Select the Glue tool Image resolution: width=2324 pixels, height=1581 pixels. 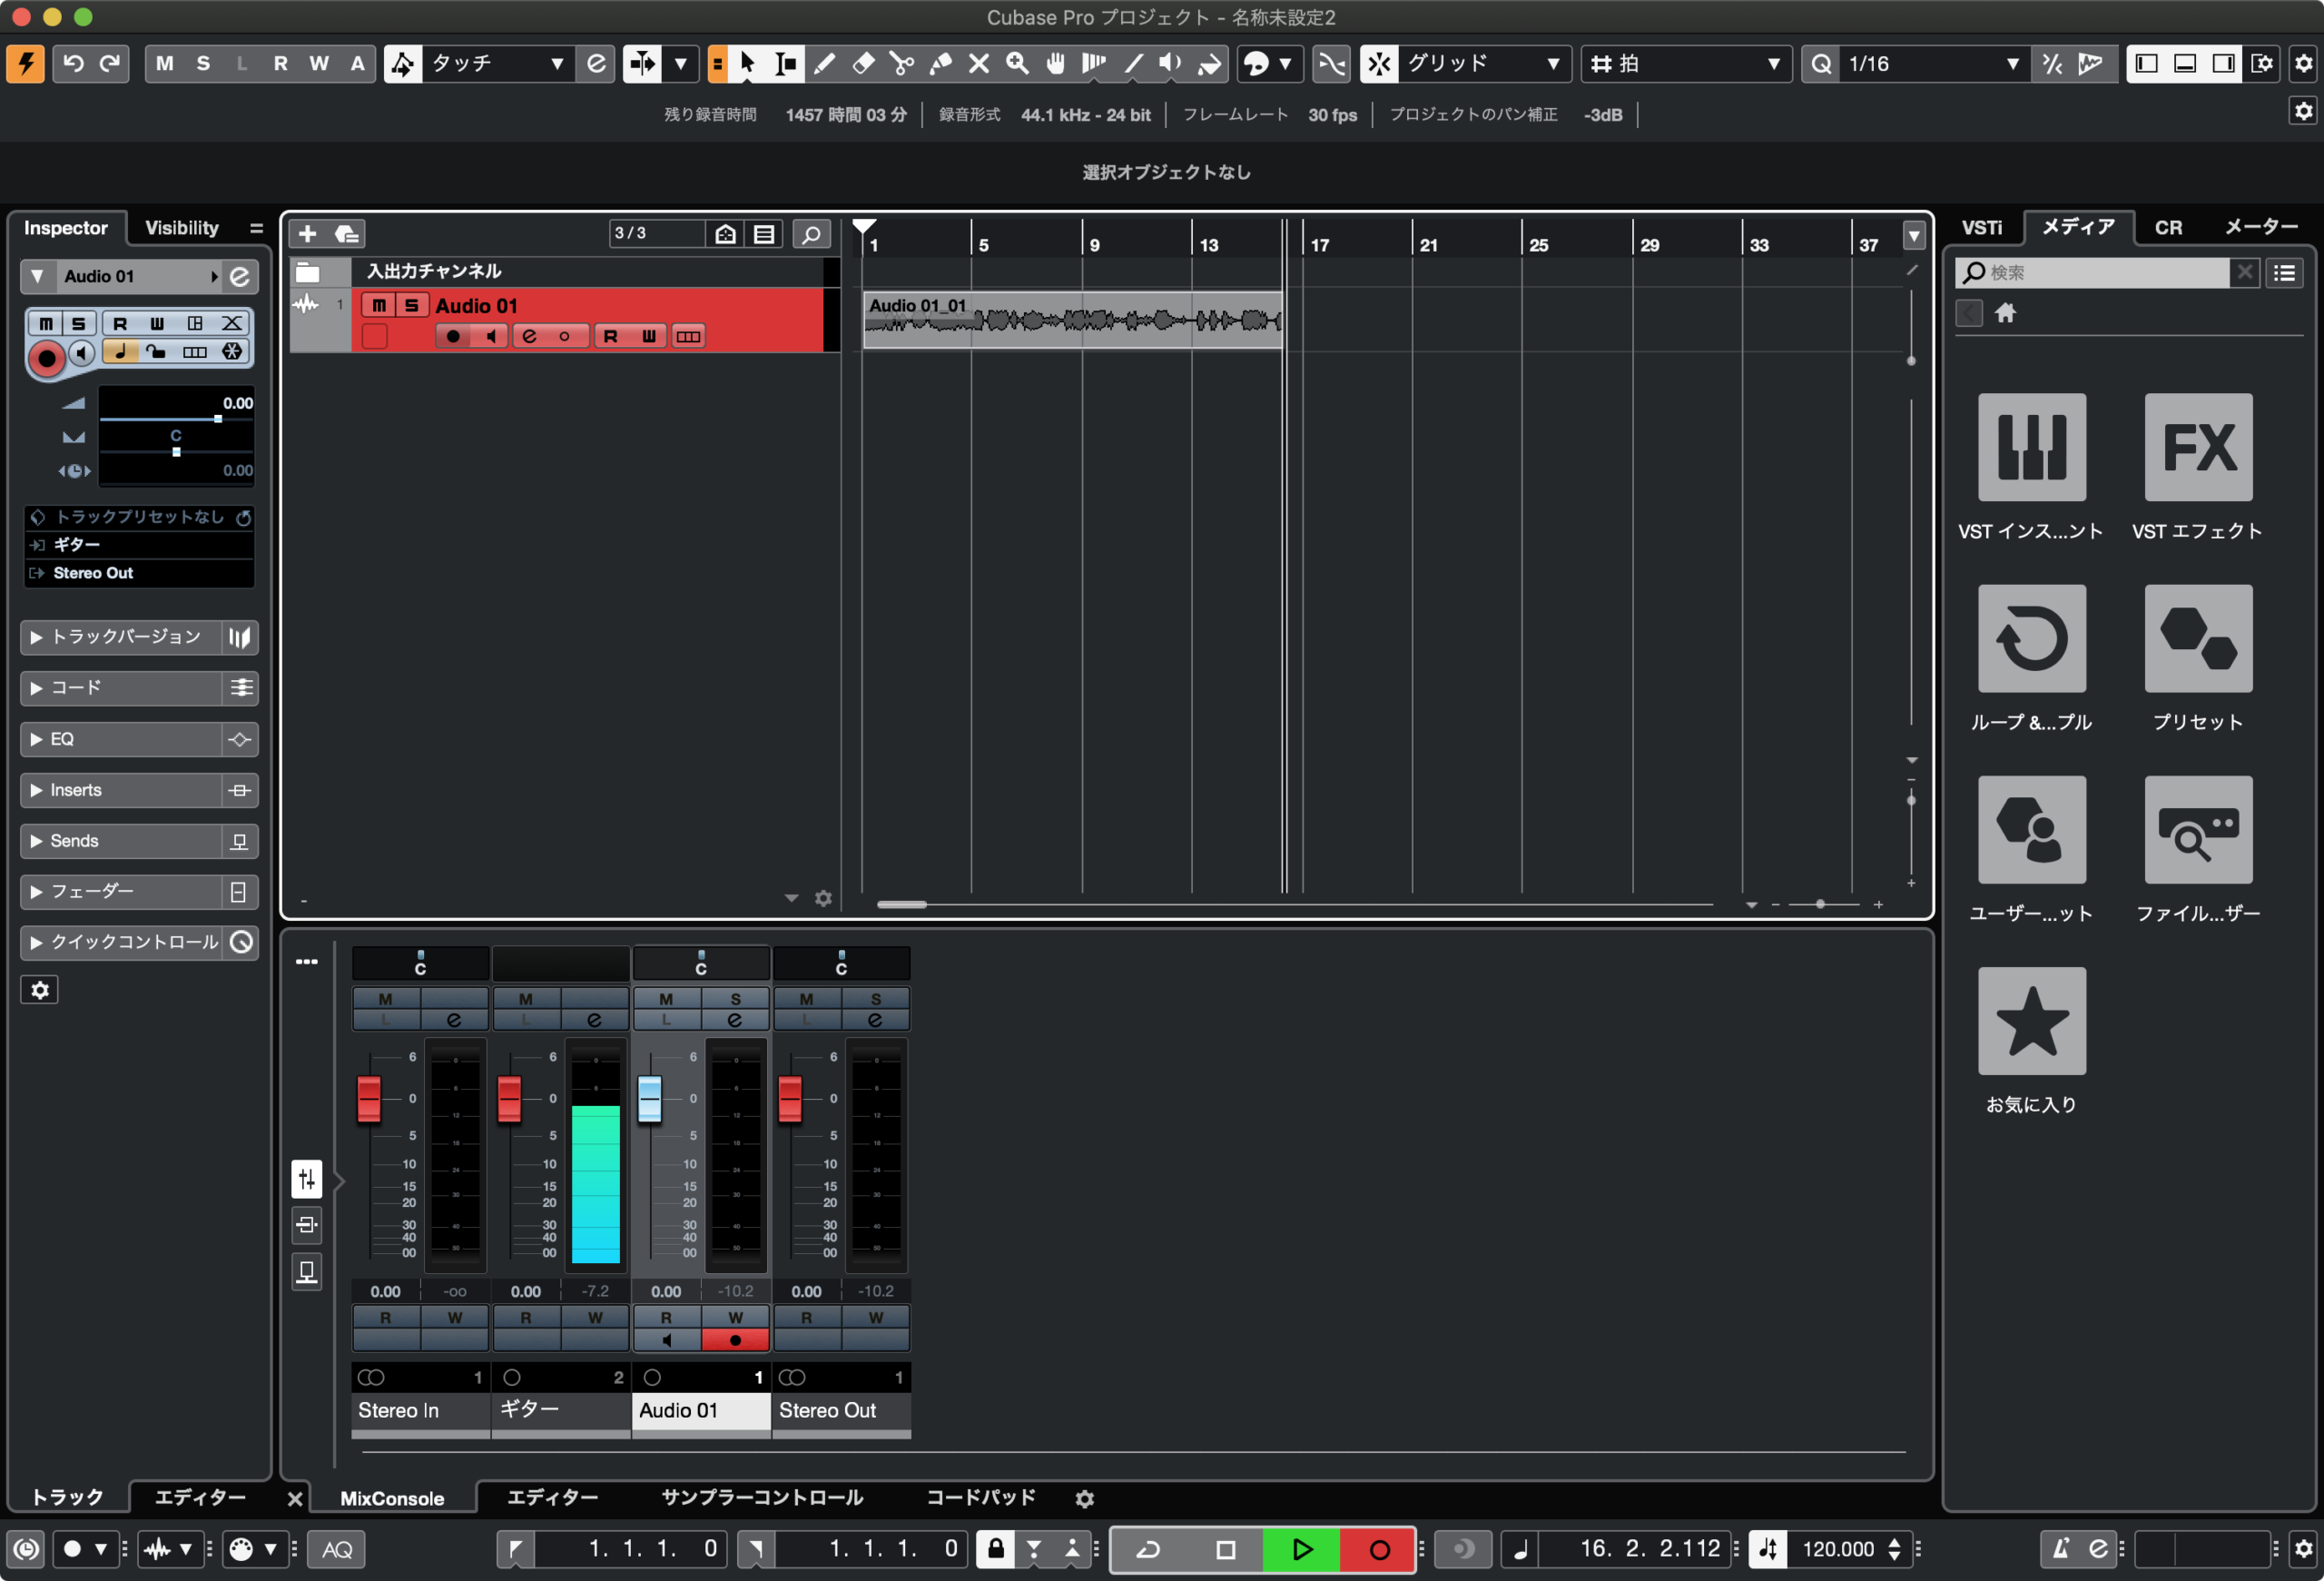[940, 64]
